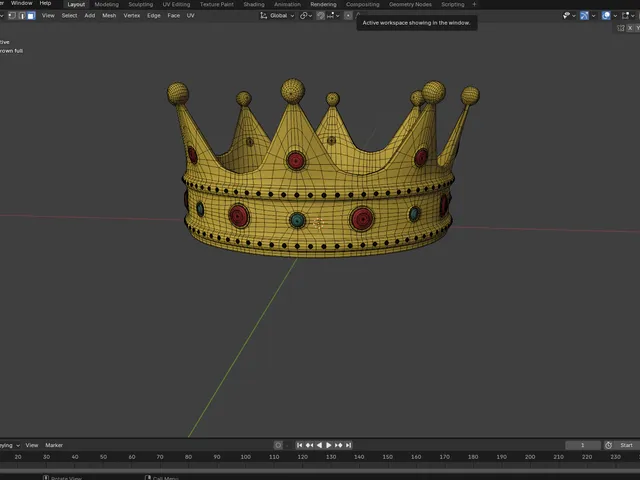640x480 pixels.
Task: Jump to previous keyframe
Action: coord(309,445)
